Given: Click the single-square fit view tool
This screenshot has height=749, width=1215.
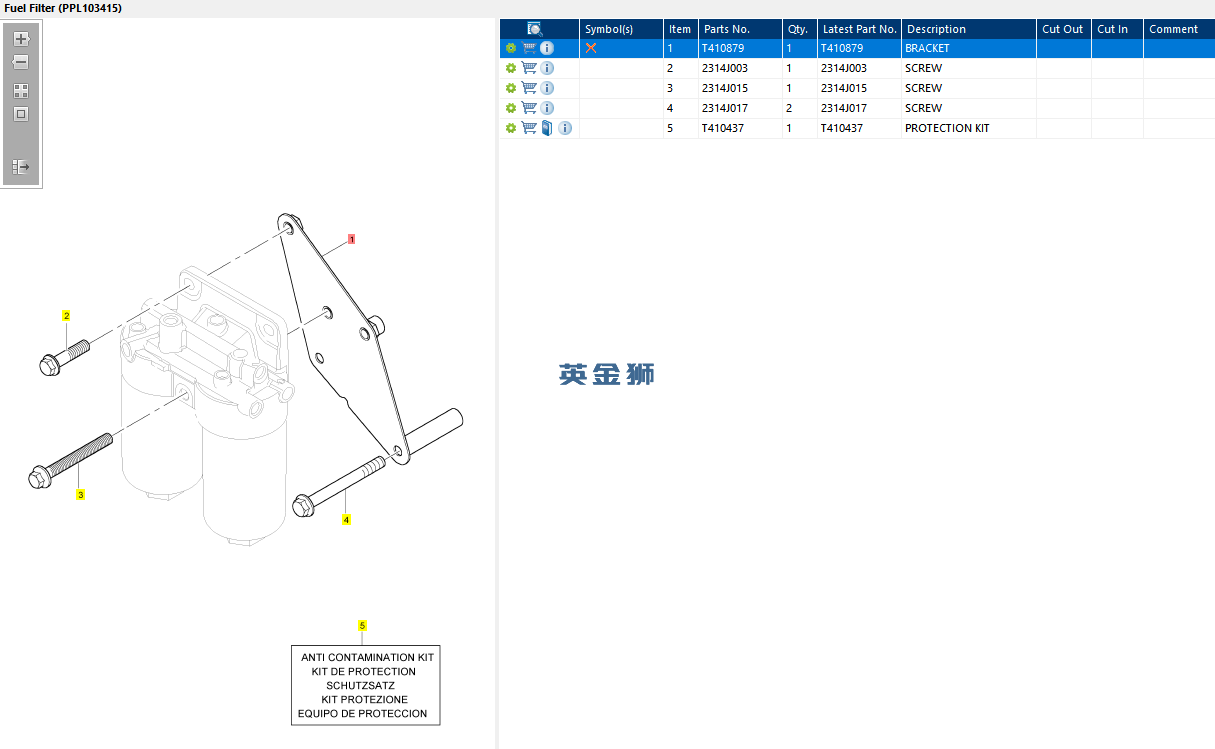Looking at the screenshot, I should (21, 114).
